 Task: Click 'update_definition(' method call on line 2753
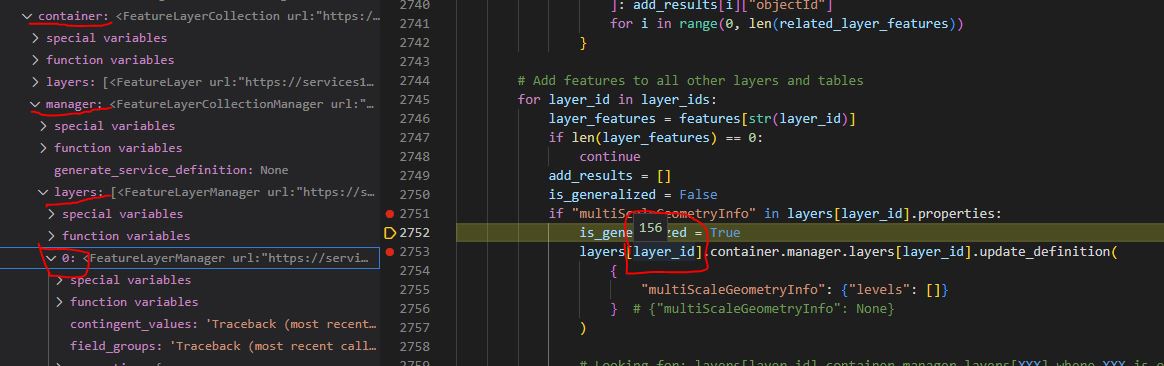[1049, 252]
